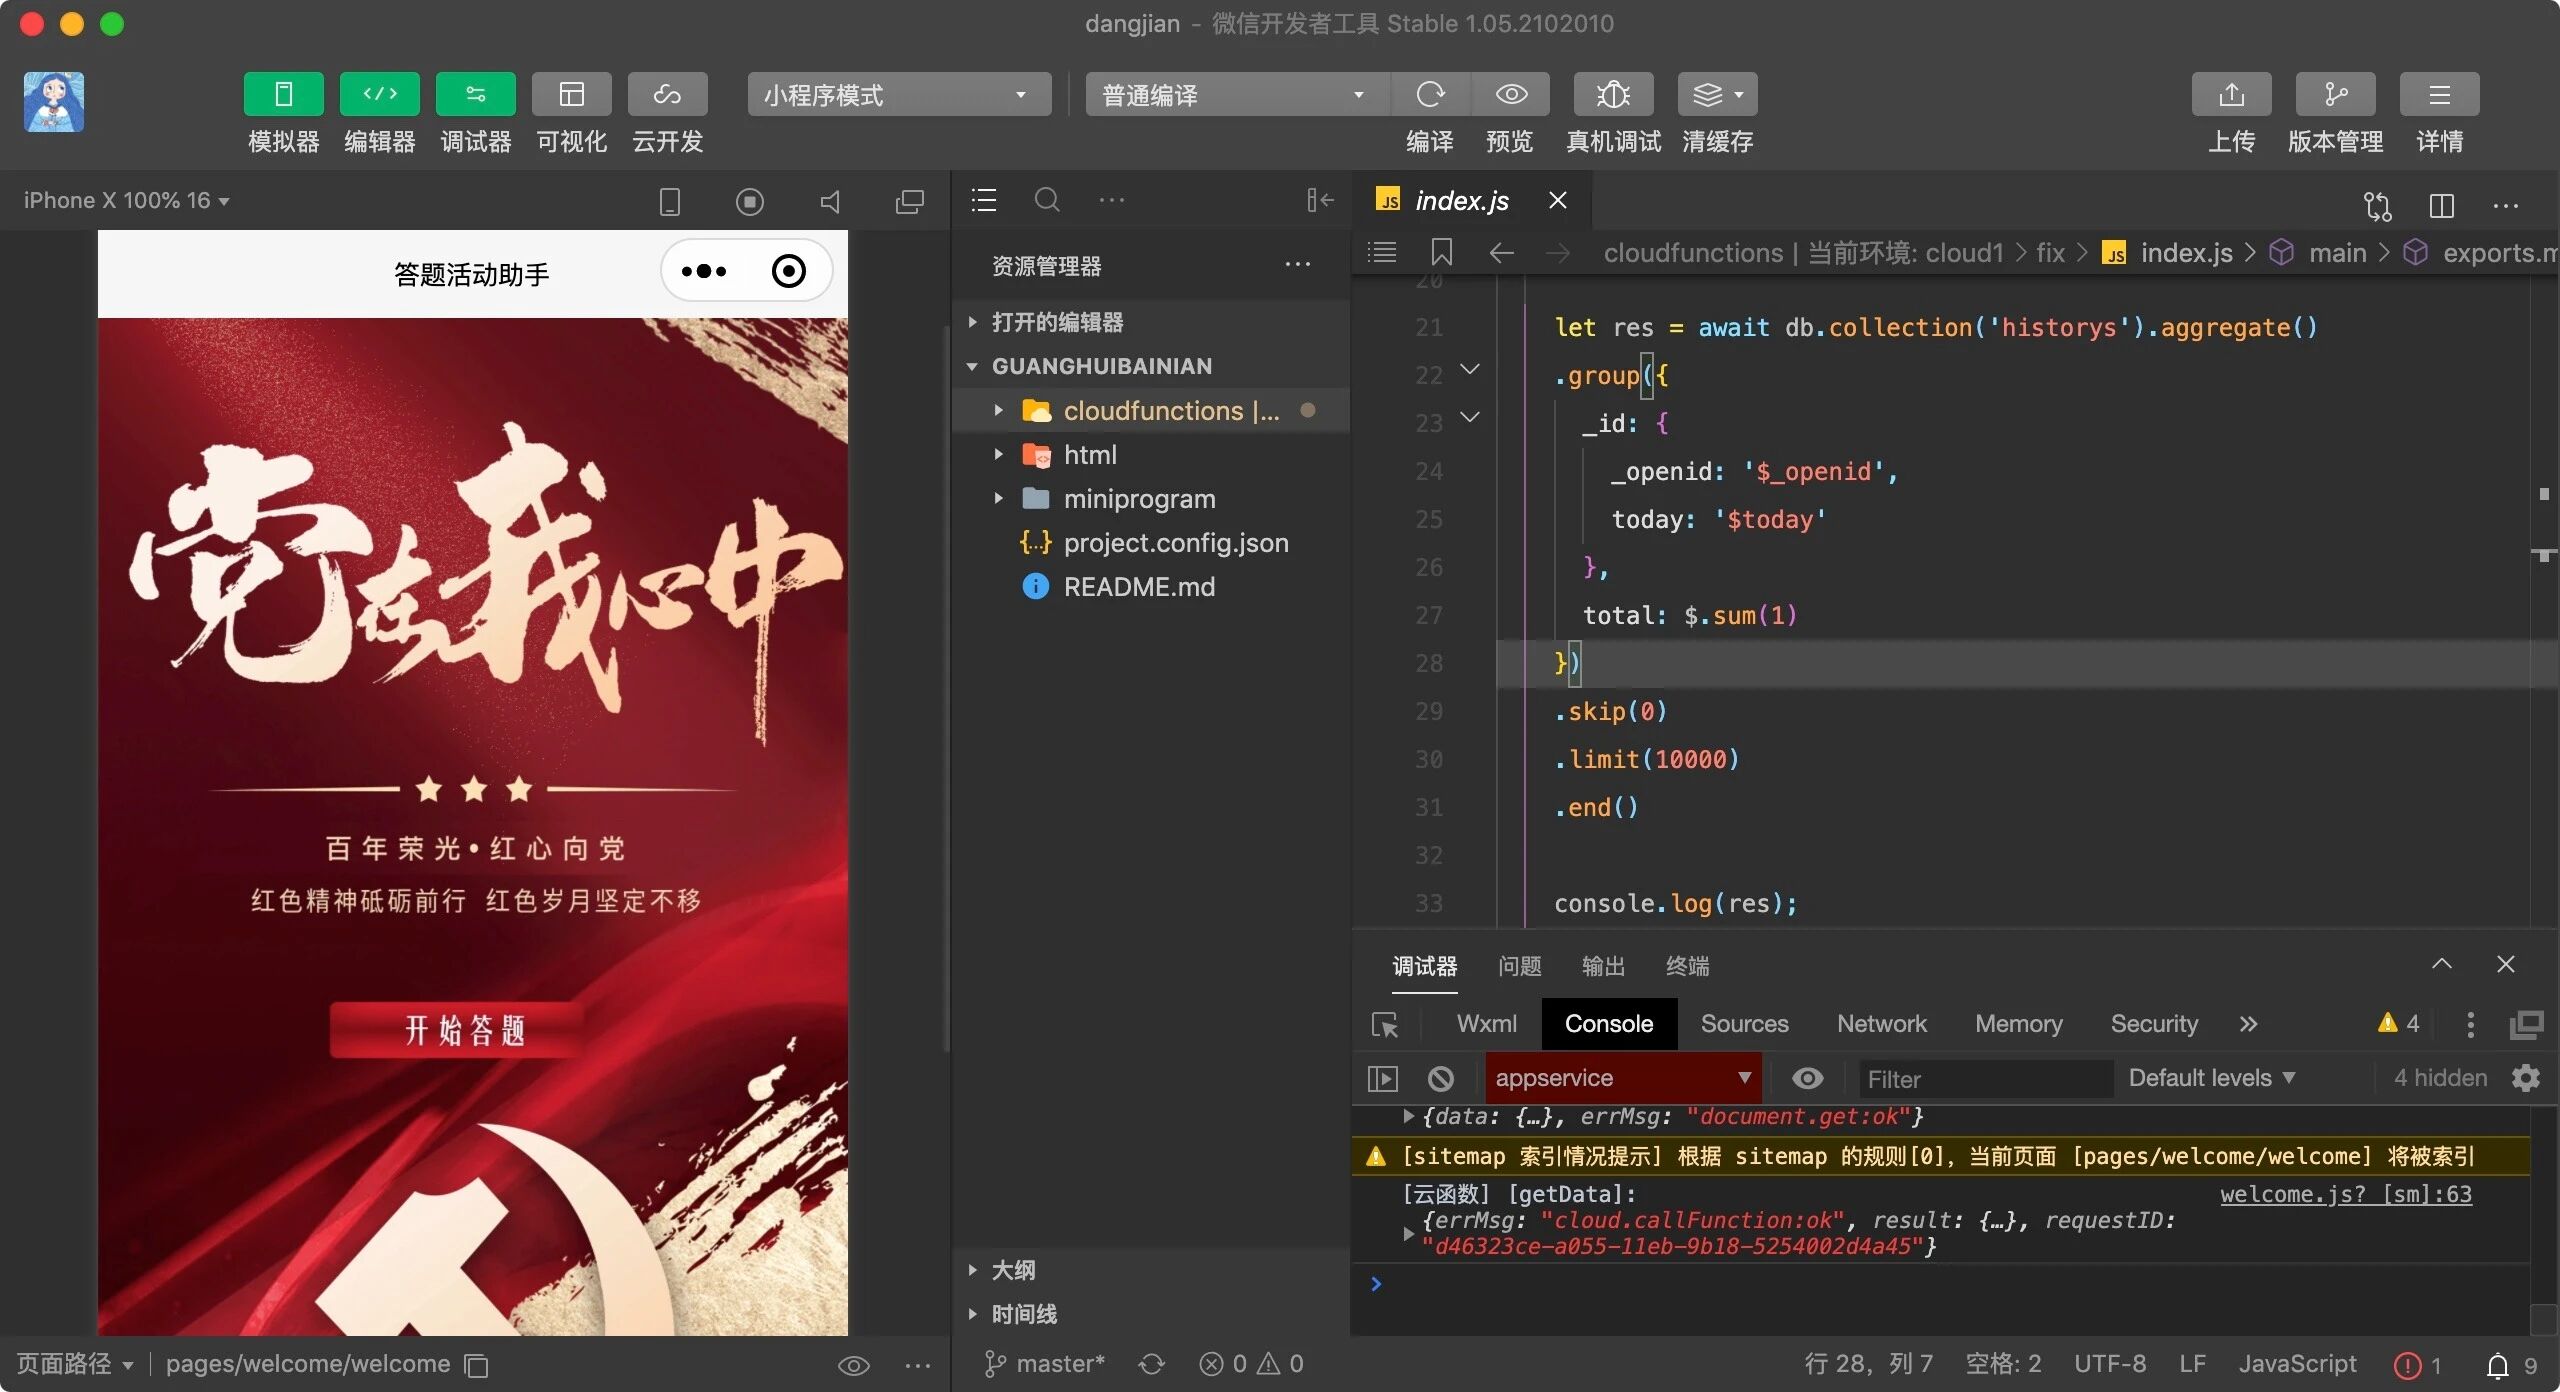Open version management branch icon

click(x=2335, y=94)
